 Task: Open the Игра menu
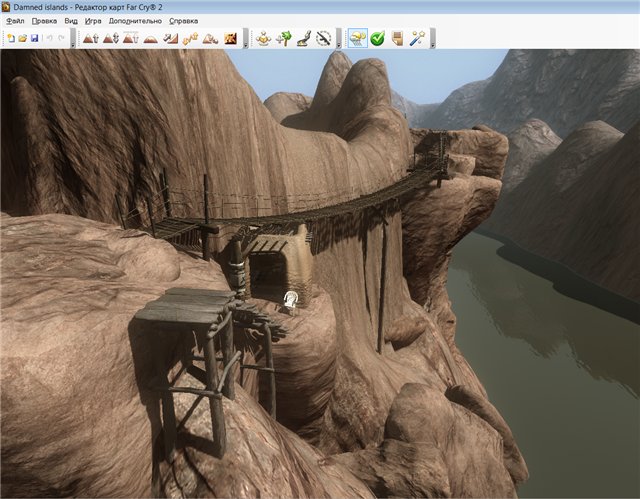point(93,21)
